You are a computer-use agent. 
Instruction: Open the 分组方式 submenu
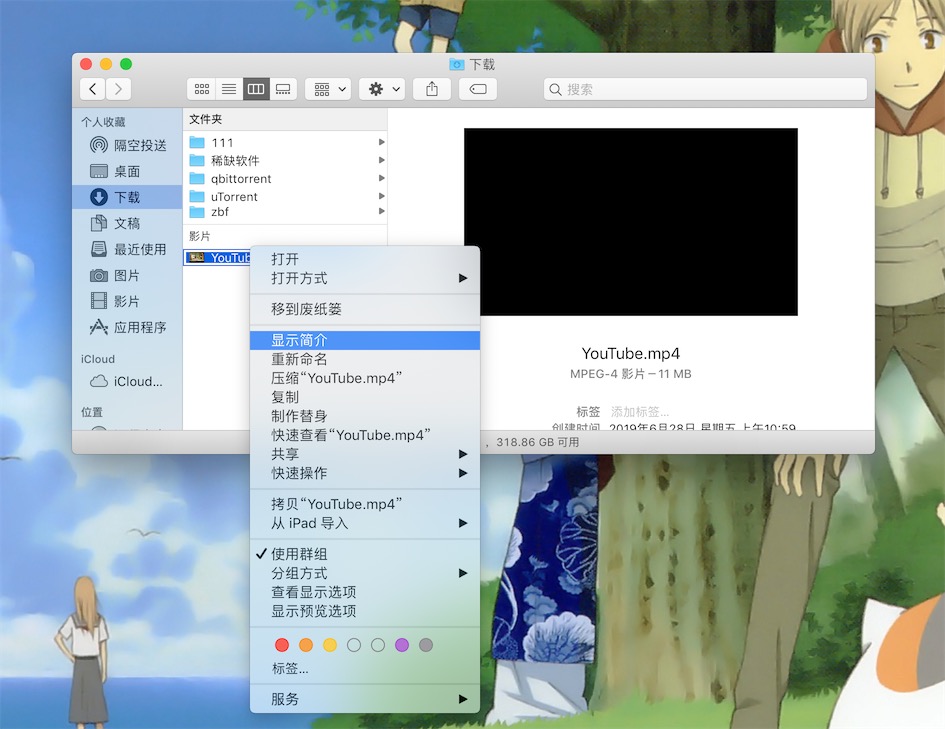(x=365, y=573)
